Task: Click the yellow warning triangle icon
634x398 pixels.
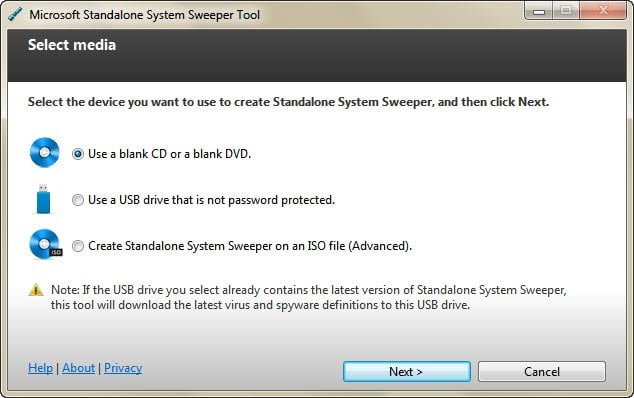Action: point(36,290)
